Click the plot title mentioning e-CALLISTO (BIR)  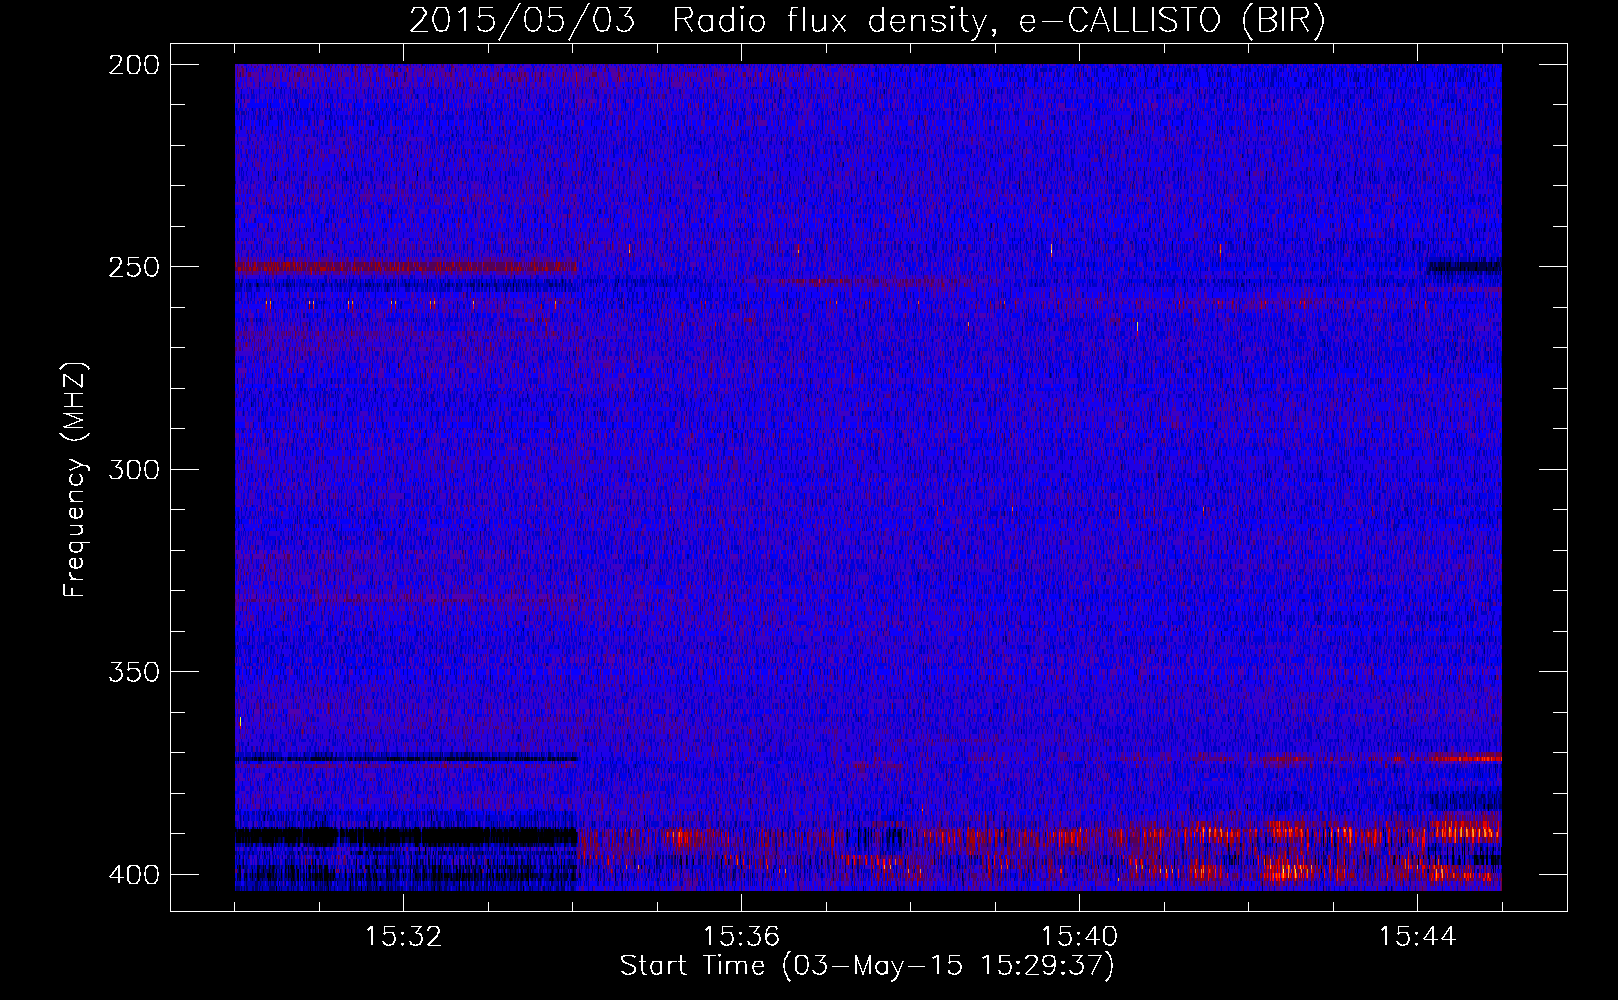click(x=867, y=20)
